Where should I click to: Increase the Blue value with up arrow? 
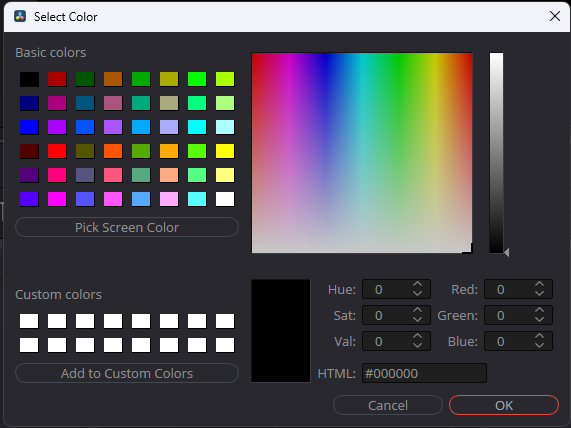540,336
